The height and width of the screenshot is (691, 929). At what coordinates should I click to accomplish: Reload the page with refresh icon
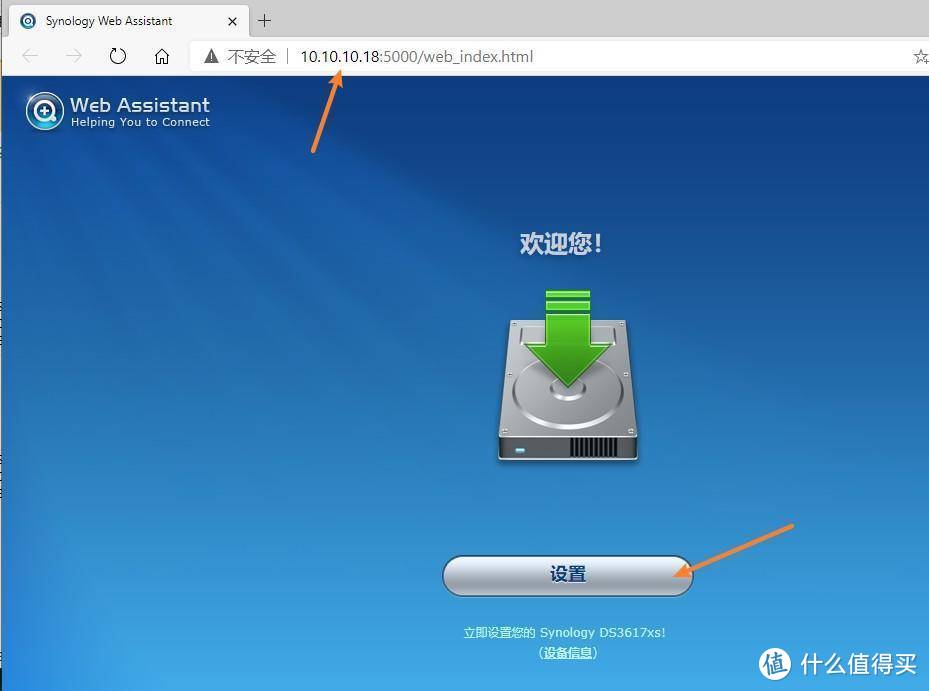click(x=118, y=56)
